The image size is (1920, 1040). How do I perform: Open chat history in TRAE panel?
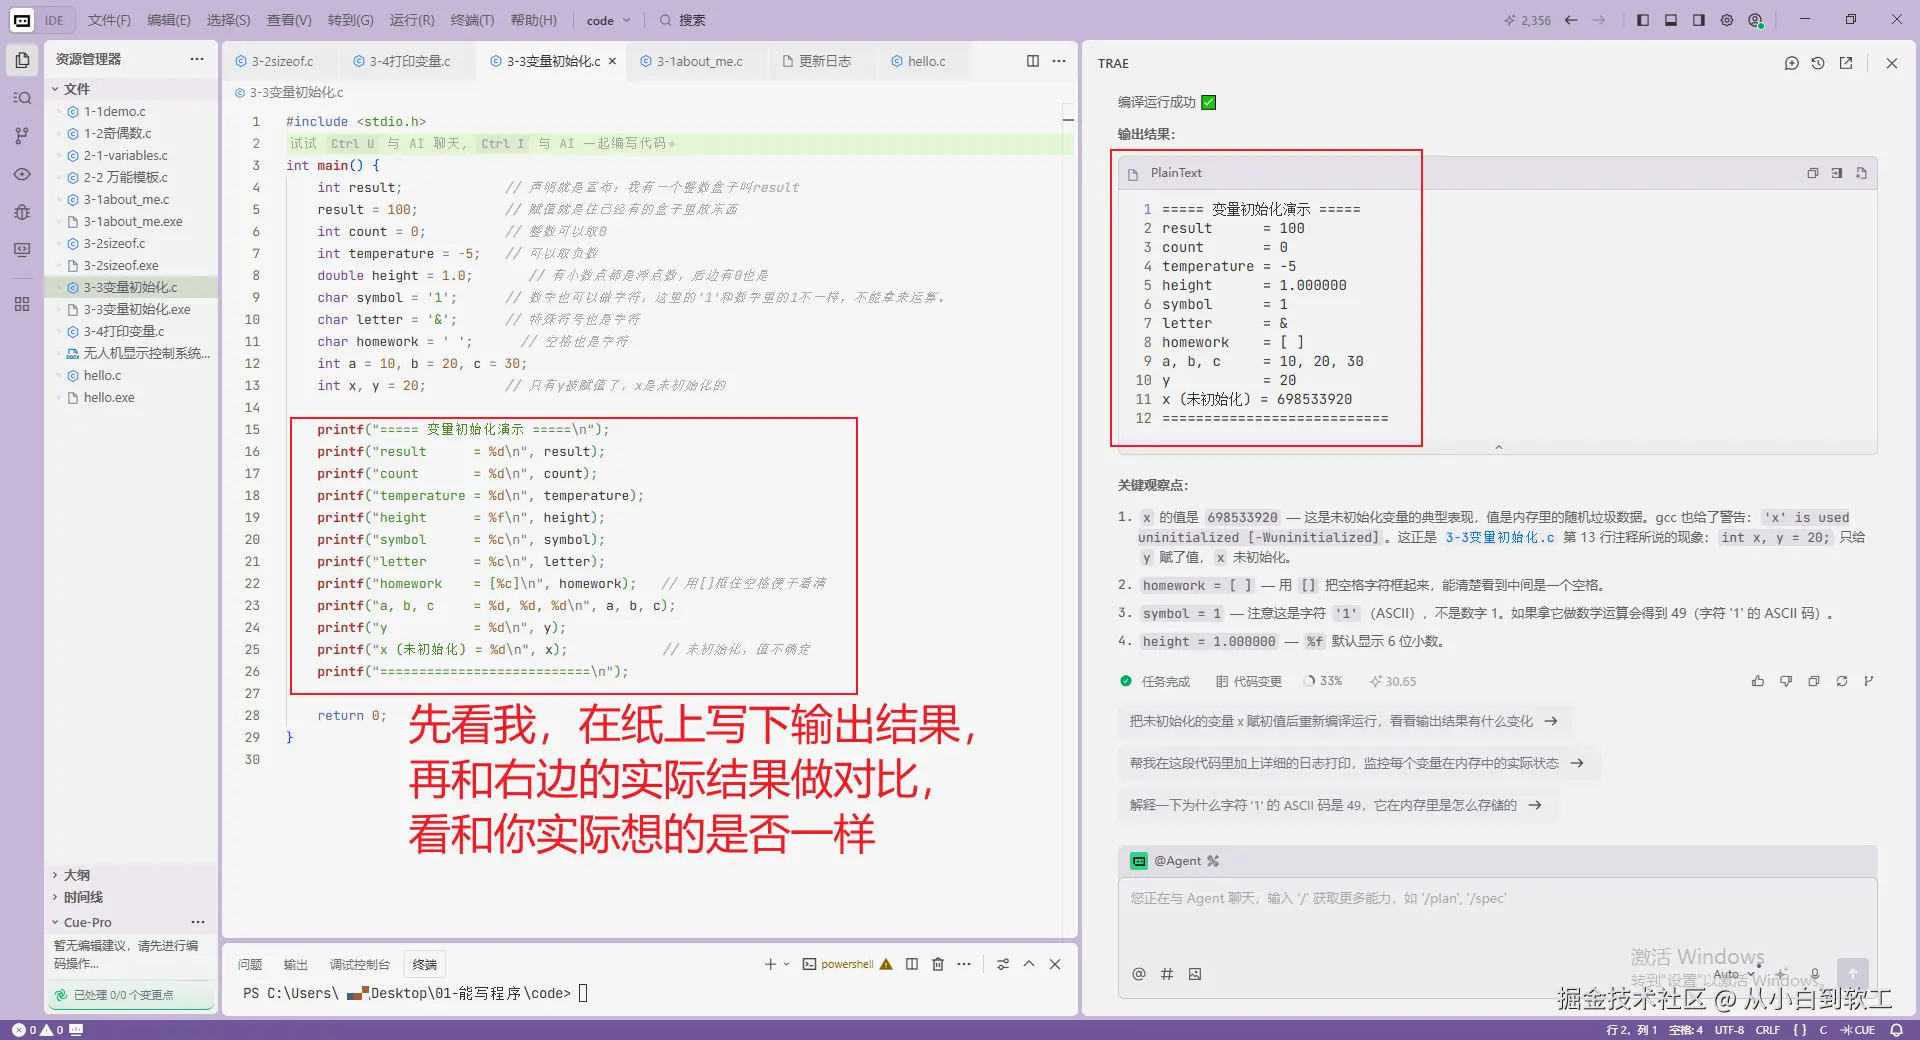coord(1818,63)
